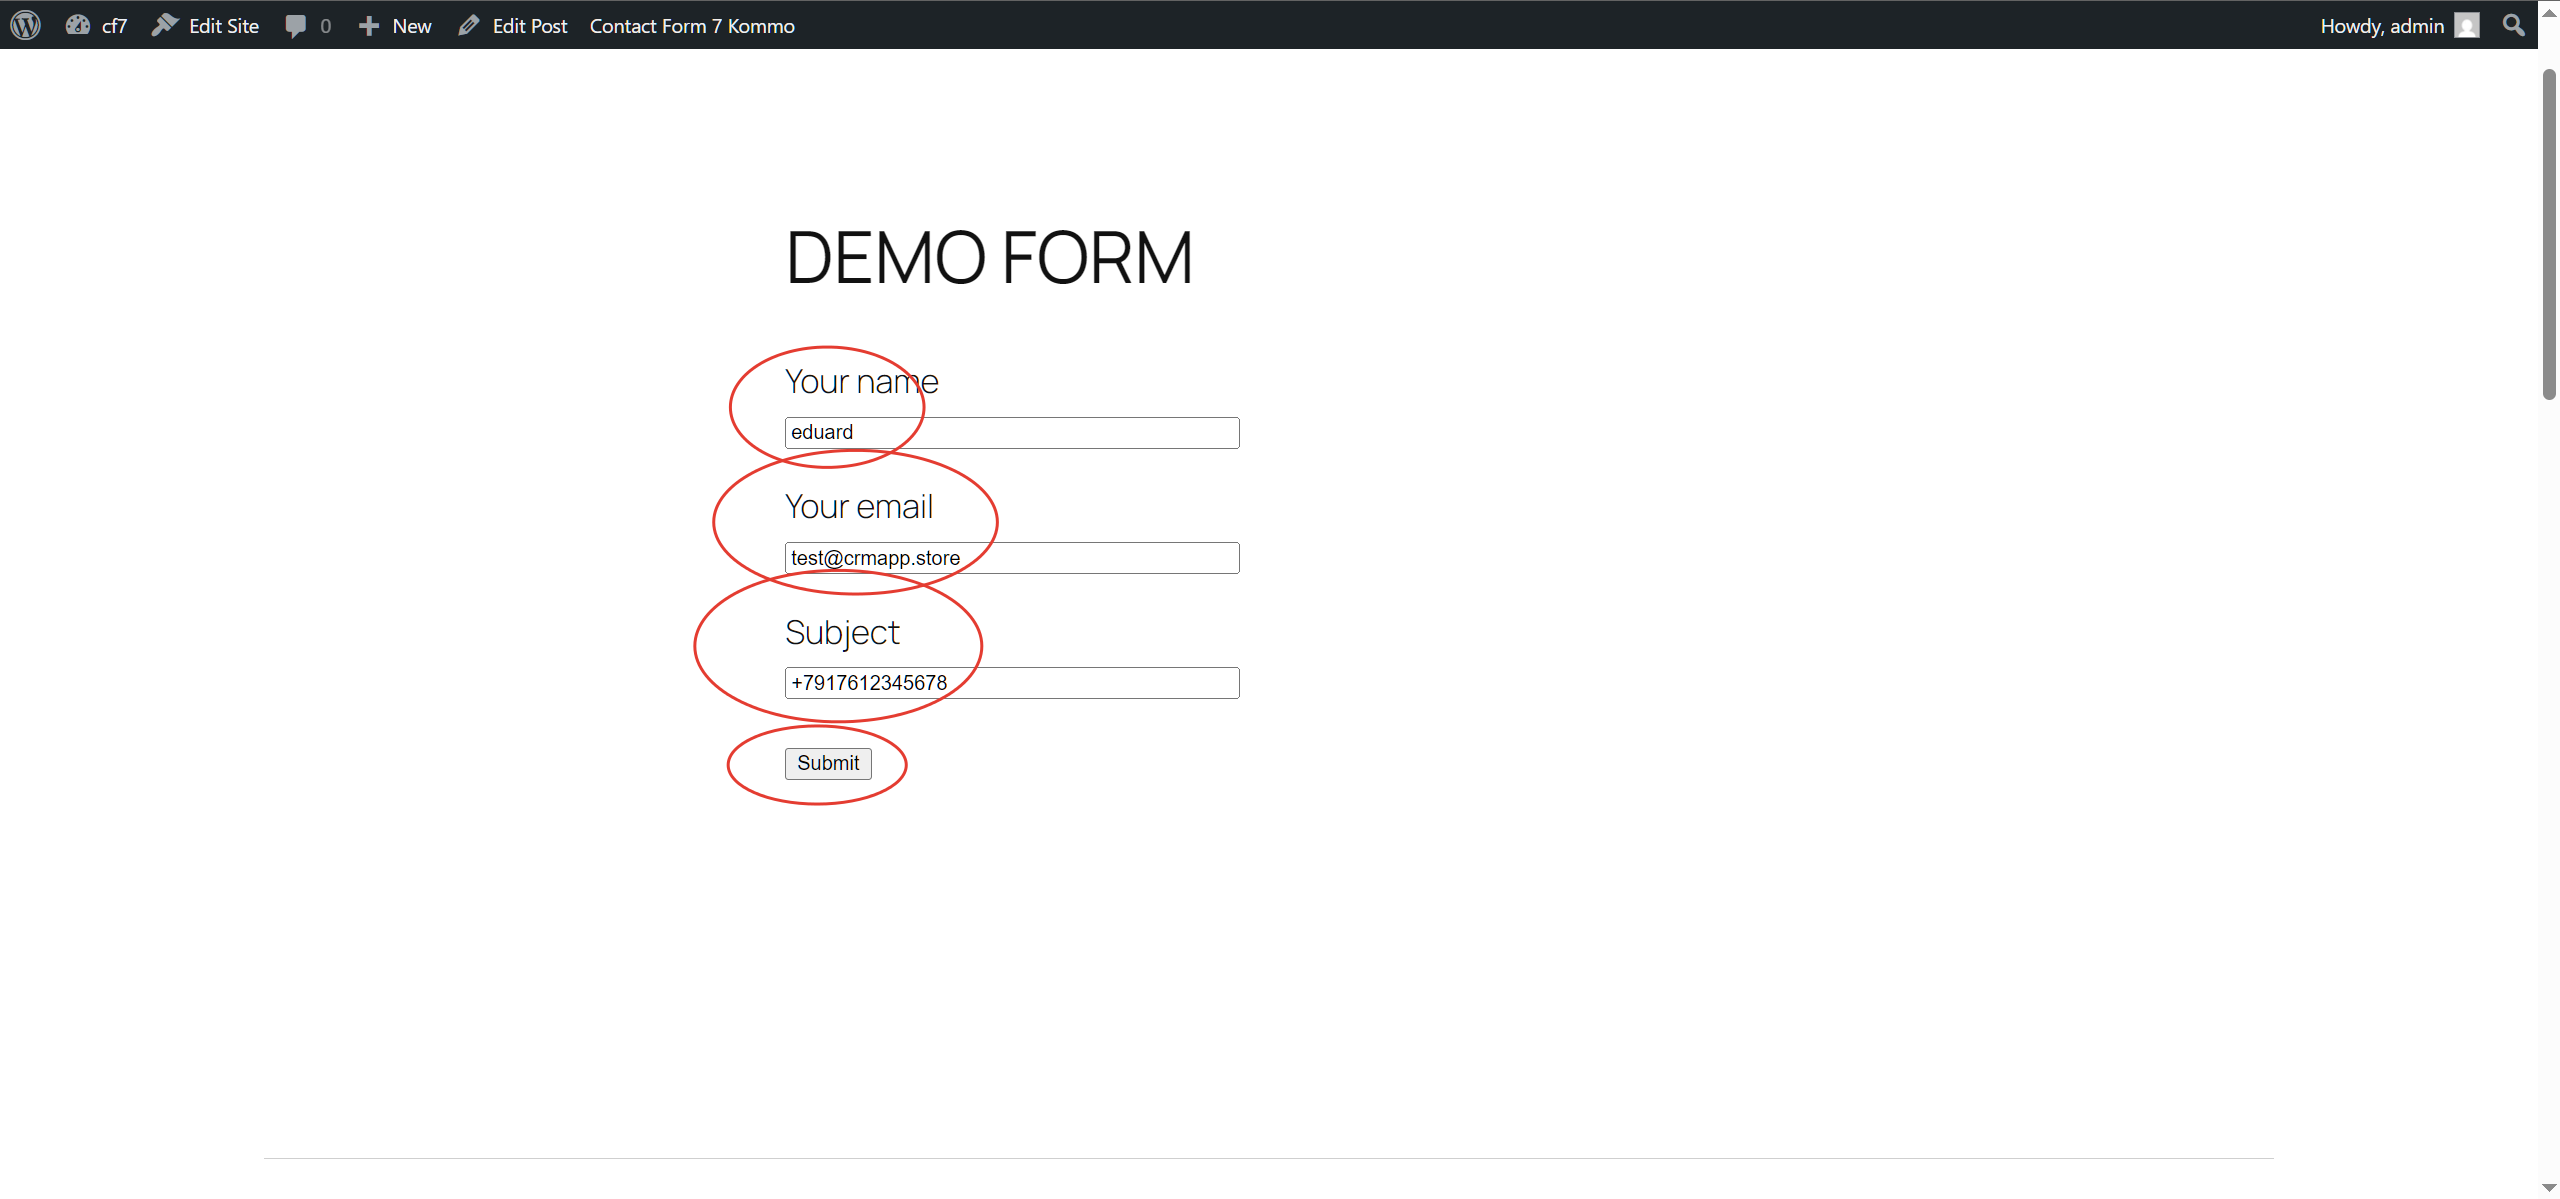Click the plus icon next to New

click(368, 25)
